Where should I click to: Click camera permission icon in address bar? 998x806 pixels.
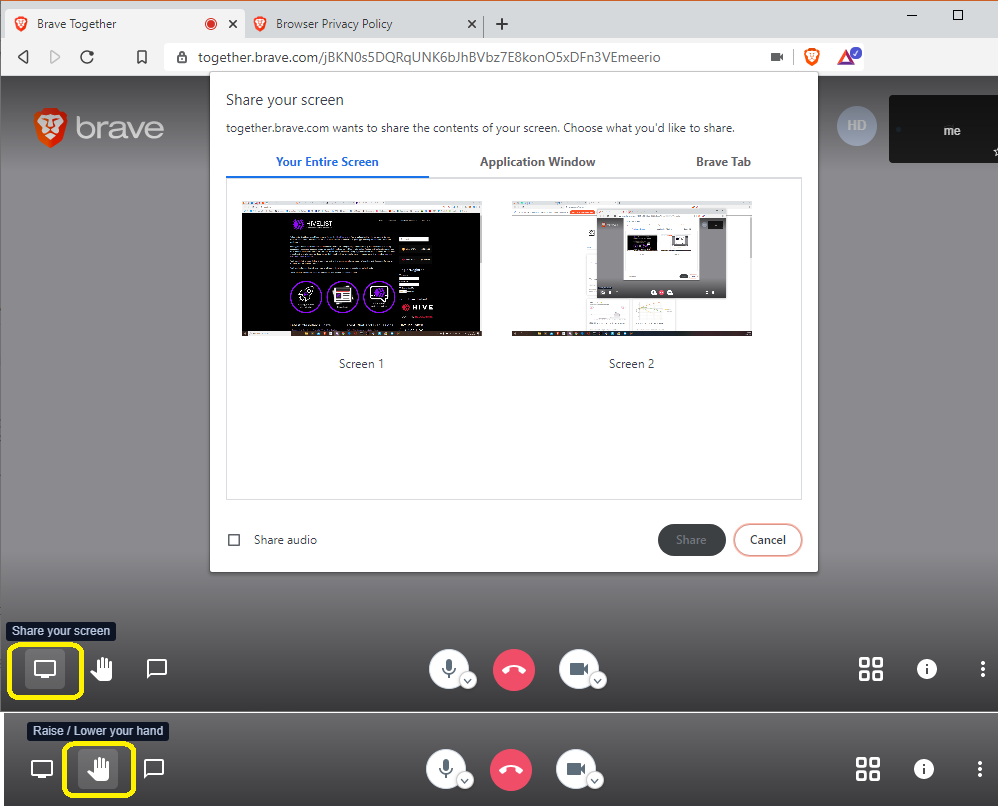[777, 57]
